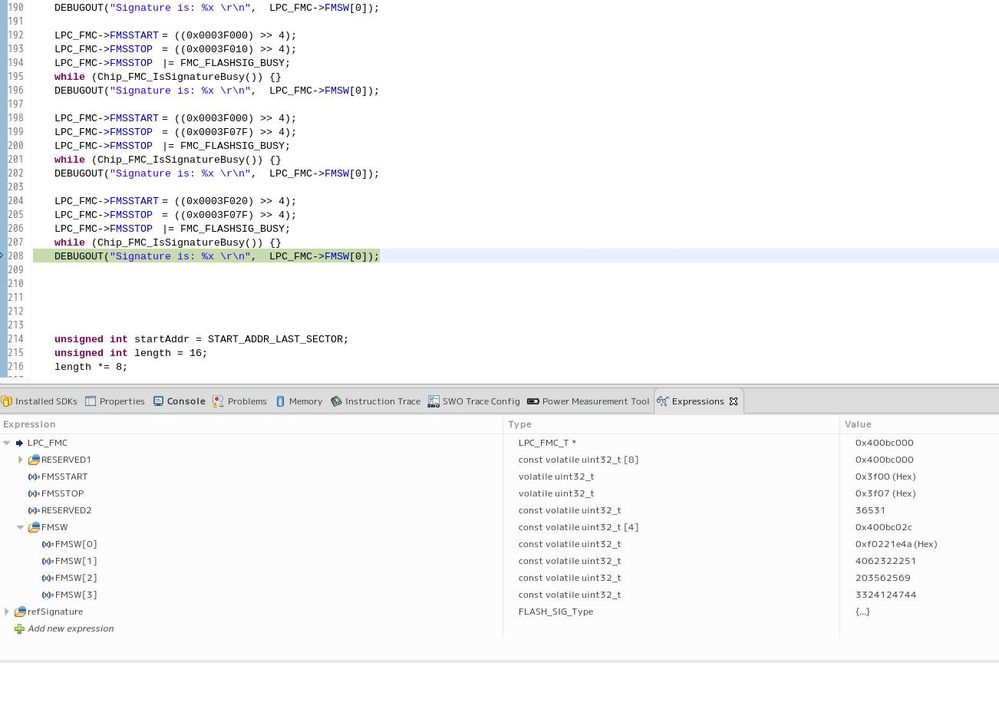Click RESERVED2 value 36531
The width and height of the screenshot is (999, 706).
coord(870,510)
